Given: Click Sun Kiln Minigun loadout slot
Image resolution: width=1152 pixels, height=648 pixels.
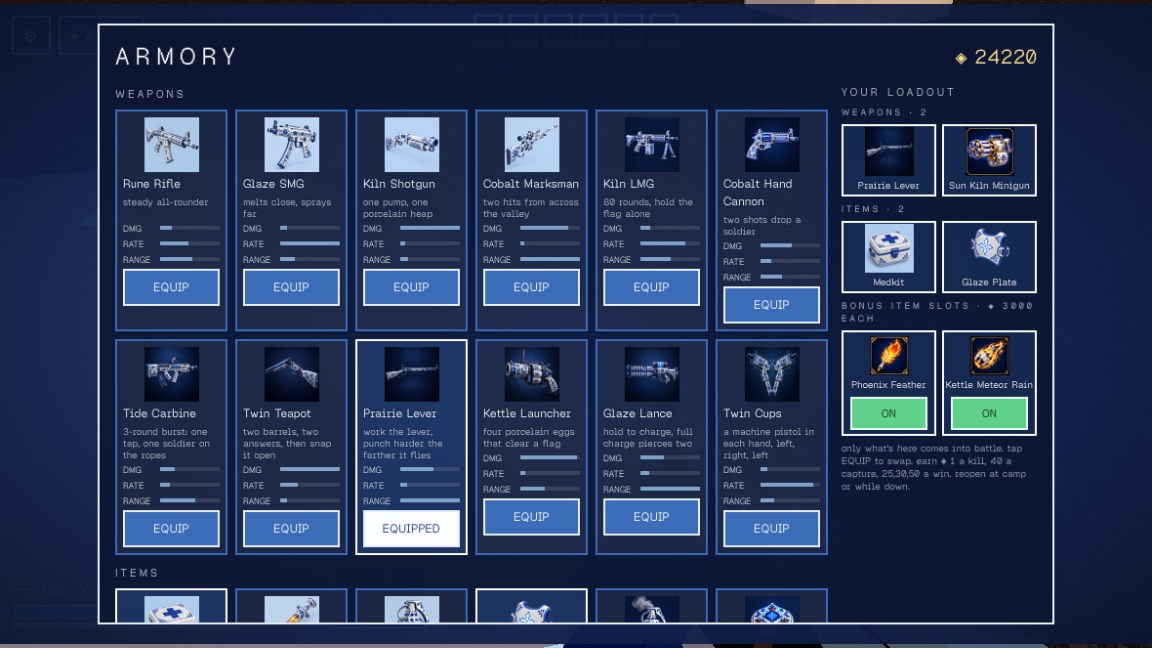Looking at the screenshot, I should click(989, 160).
